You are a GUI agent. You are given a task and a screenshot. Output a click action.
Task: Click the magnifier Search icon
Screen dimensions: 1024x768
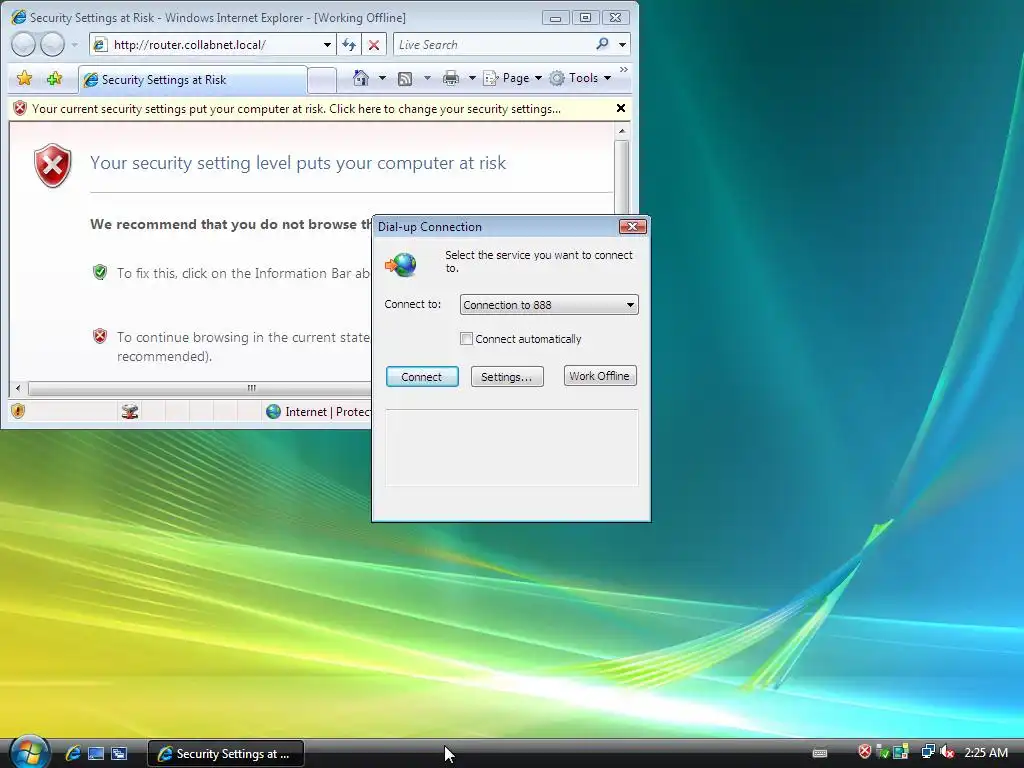(x=602, y=44)
